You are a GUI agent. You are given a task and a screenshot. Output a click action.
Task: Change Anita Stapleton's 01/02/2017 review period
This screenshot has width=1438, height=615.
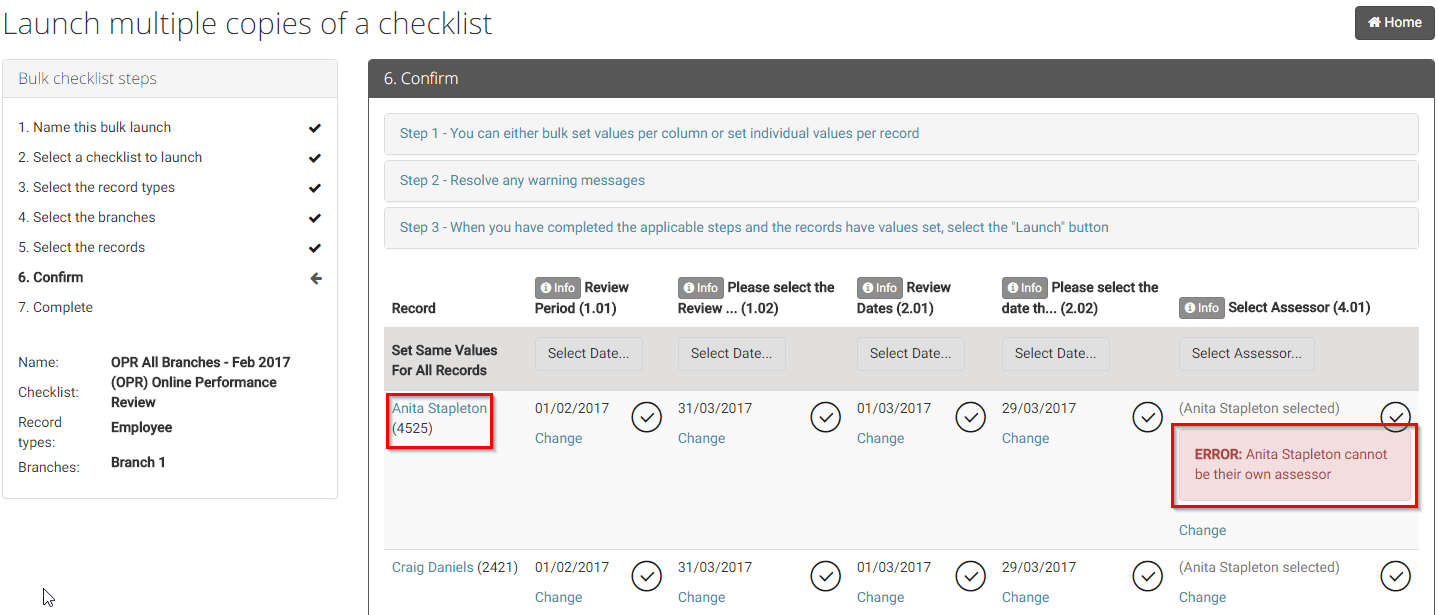tap(558, 438)
